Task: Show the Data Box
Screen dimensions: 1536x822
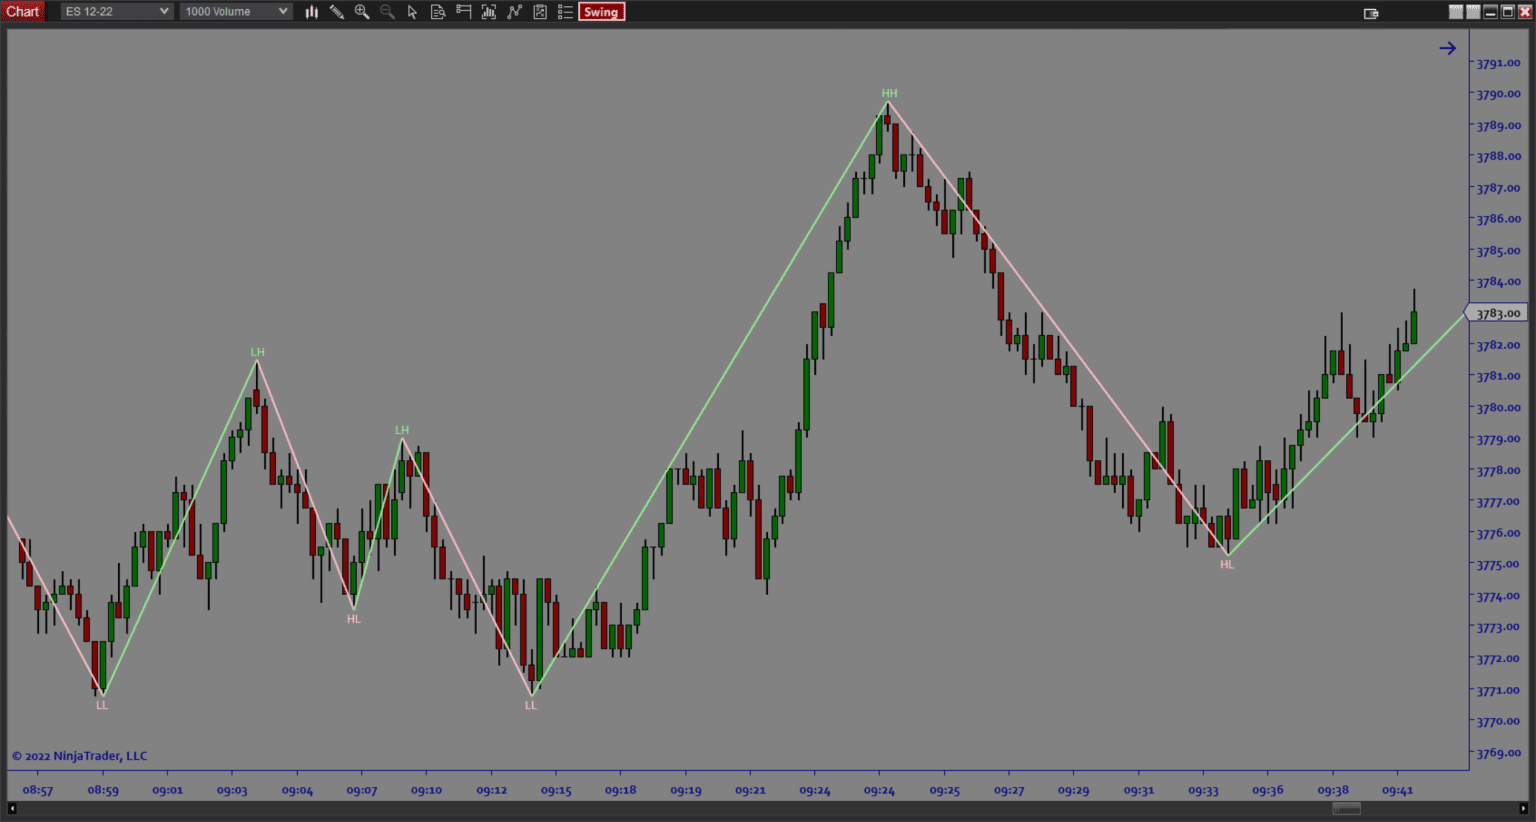Action: click(x=438, y=12)
